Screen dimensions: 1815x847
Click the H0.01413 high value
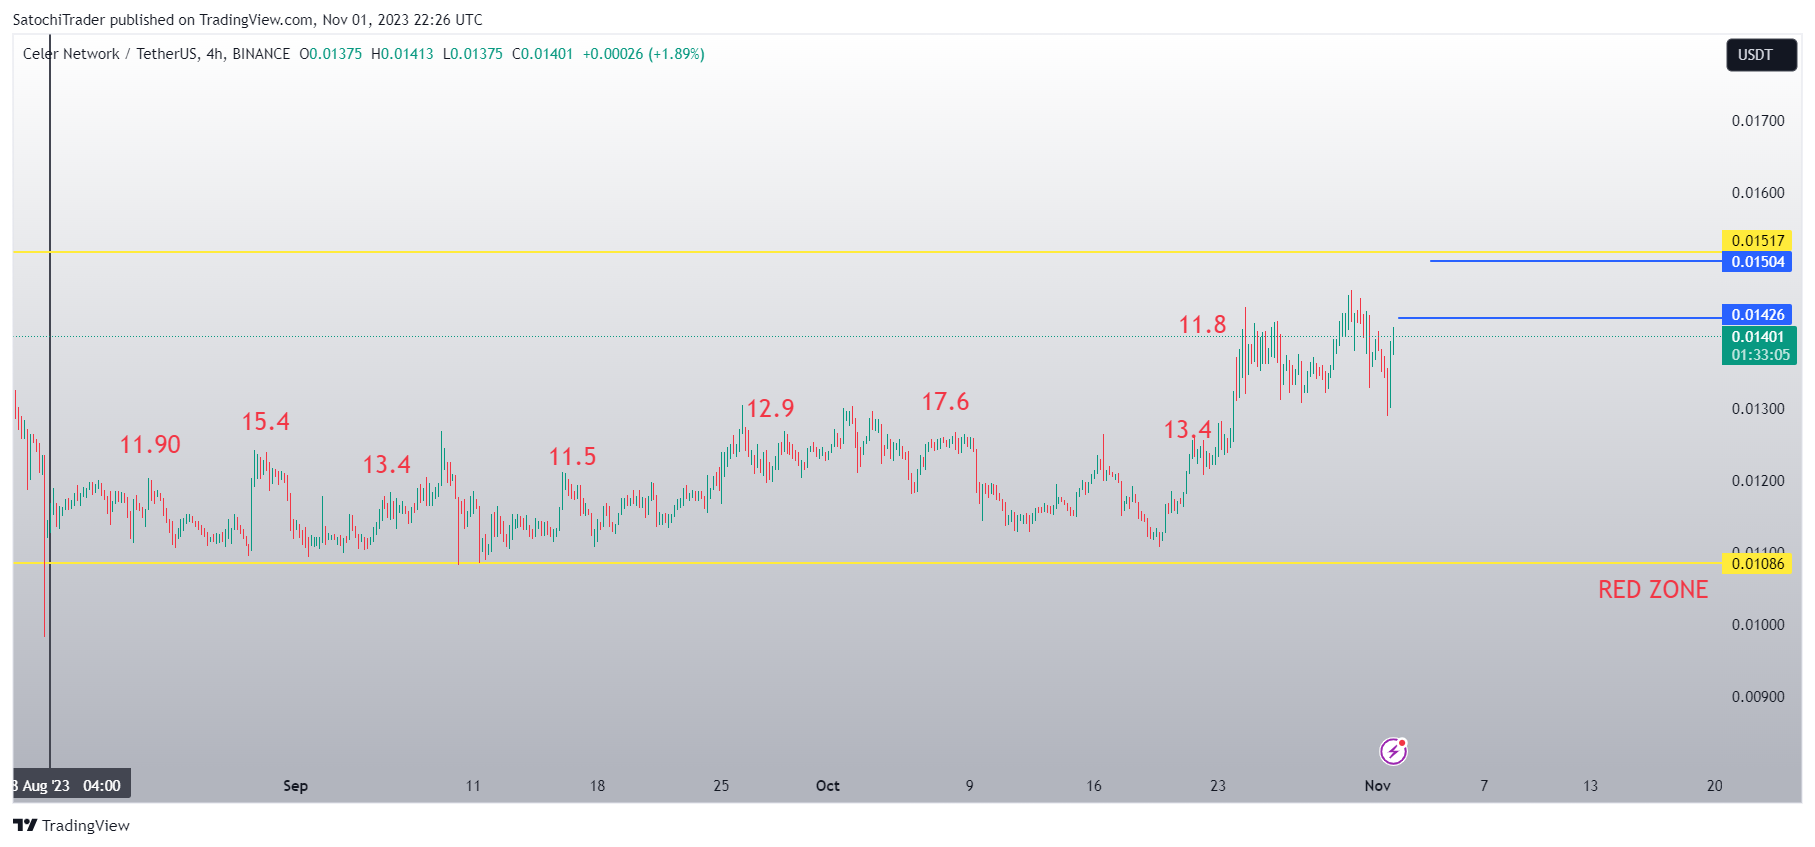click(x=402, y=54)
